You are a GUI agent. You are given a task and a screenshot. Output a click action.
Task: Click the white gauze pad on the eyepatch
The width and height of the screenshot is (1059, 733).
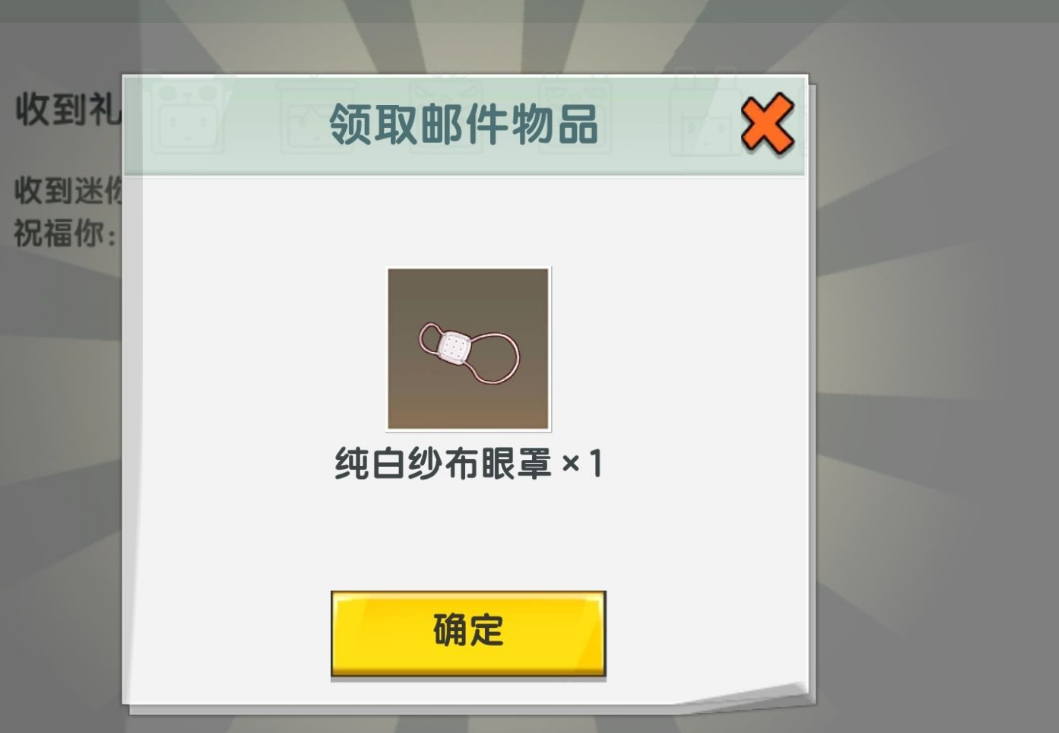coord(453,347)
